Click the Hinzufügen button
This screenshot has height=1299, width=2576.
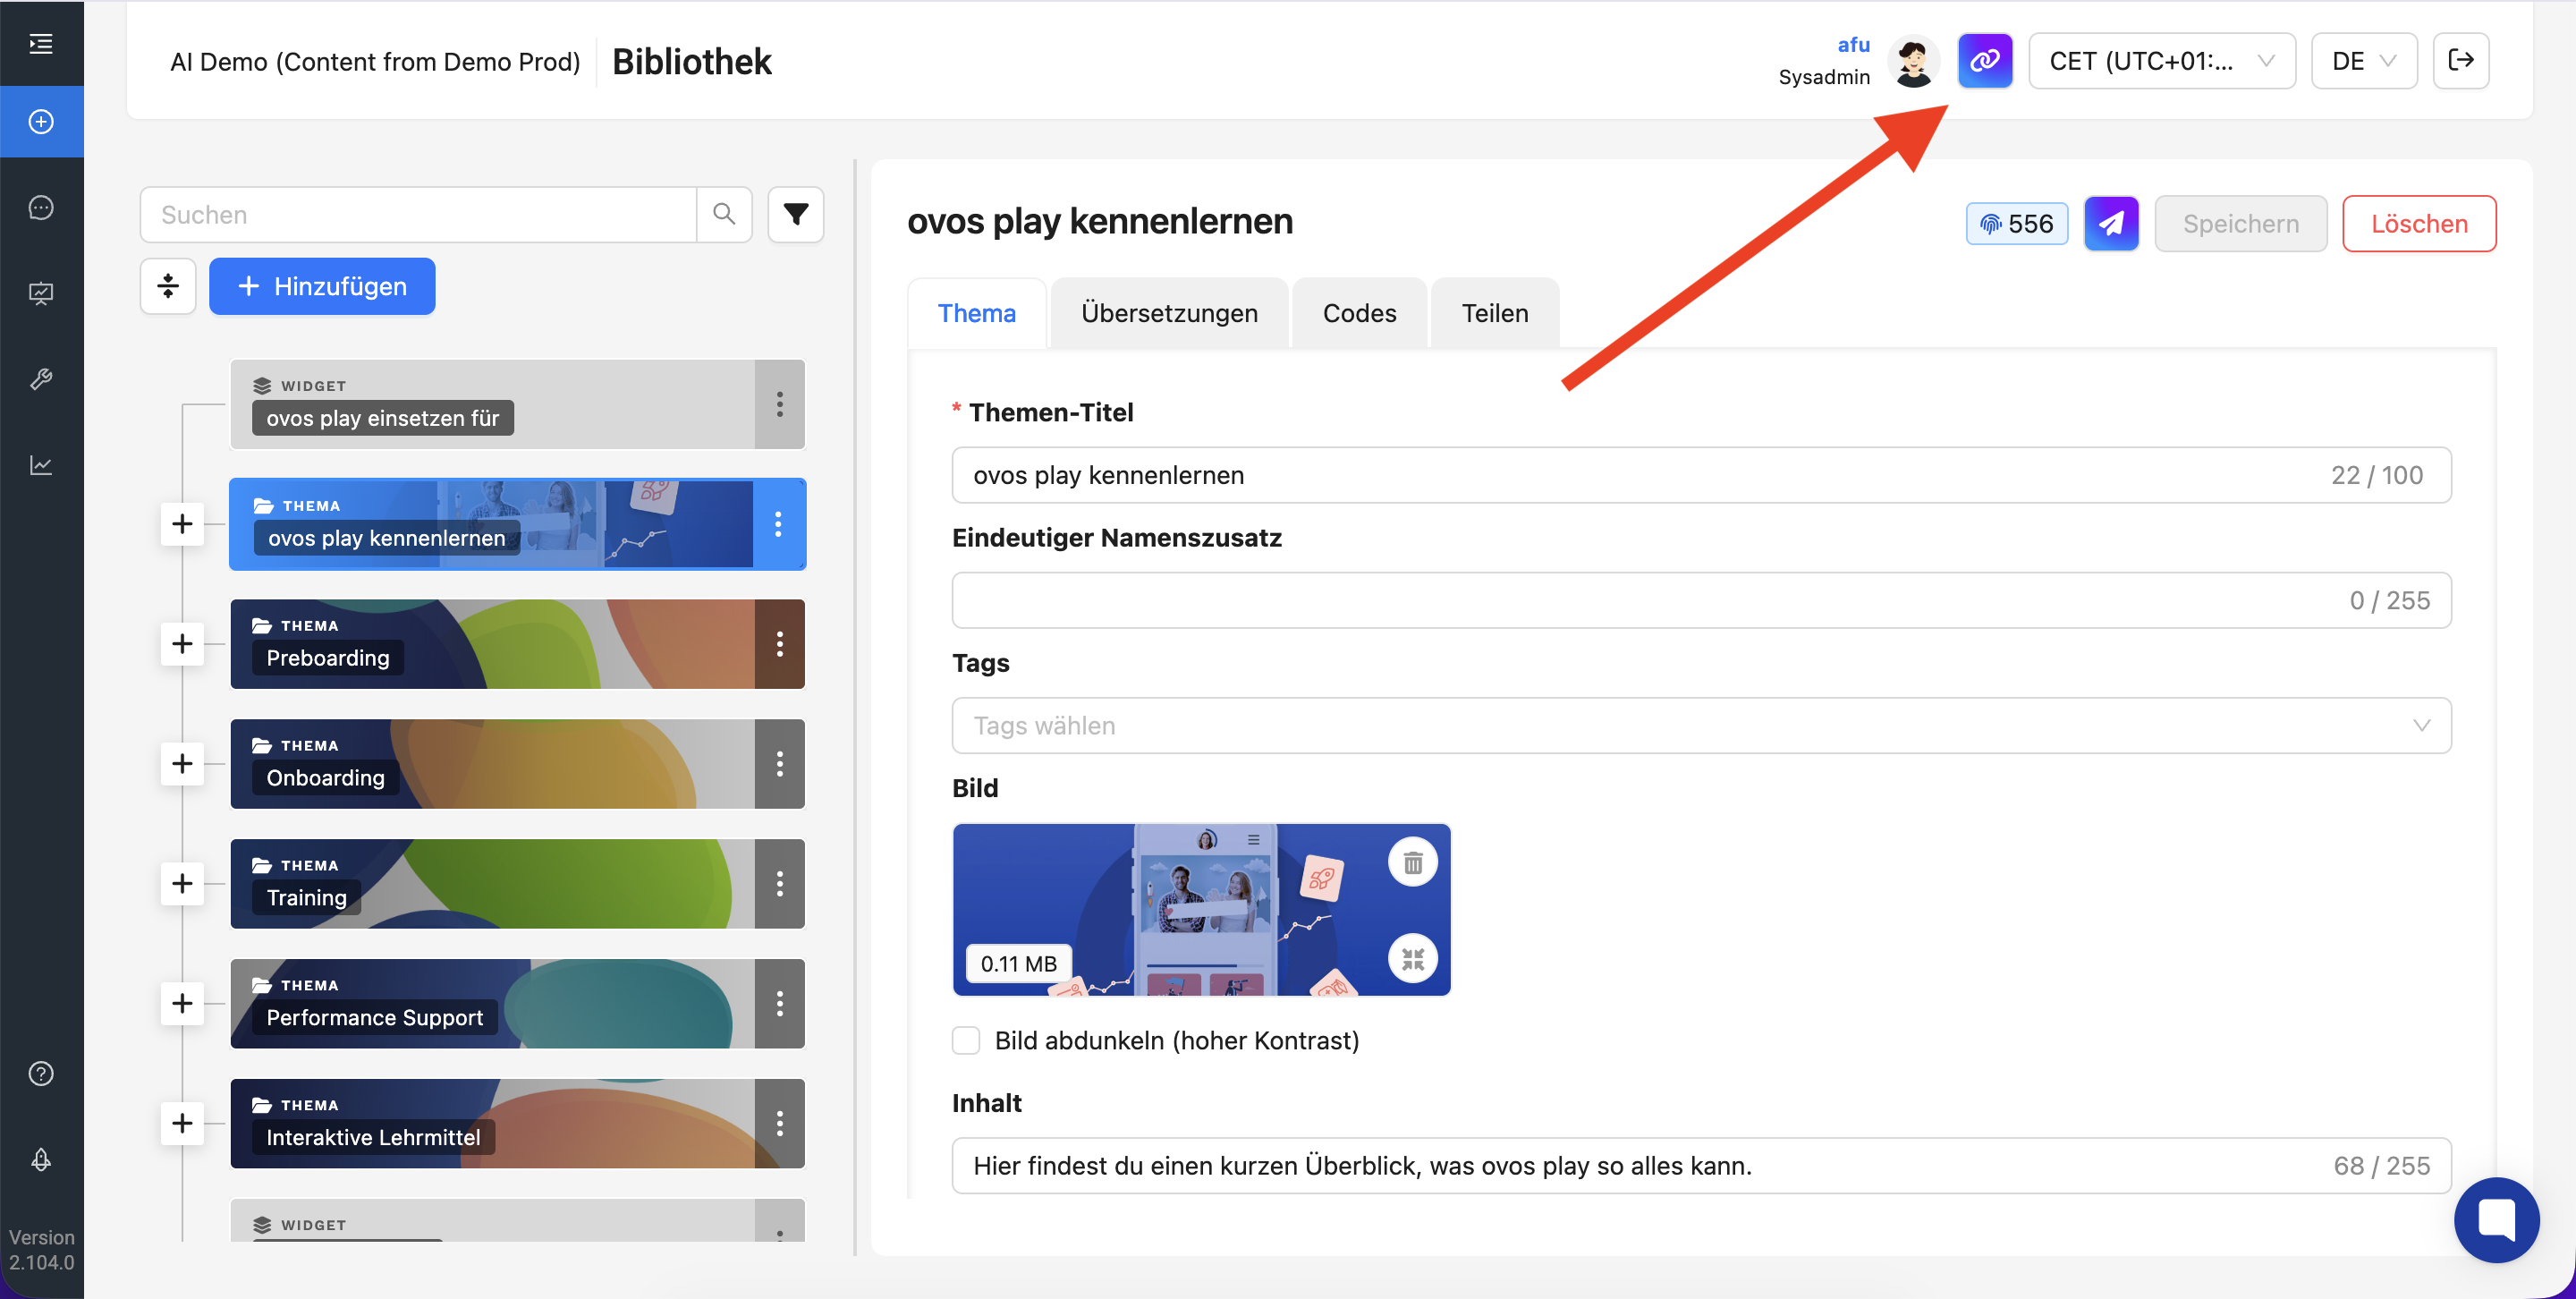click(322, 286)
